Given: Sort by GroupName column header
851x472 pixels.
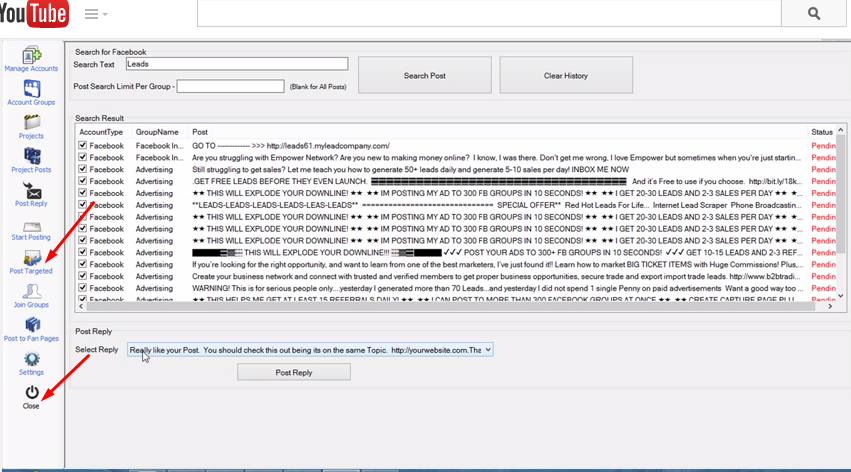Looking at the screenshot, I should tap(157, 132).
